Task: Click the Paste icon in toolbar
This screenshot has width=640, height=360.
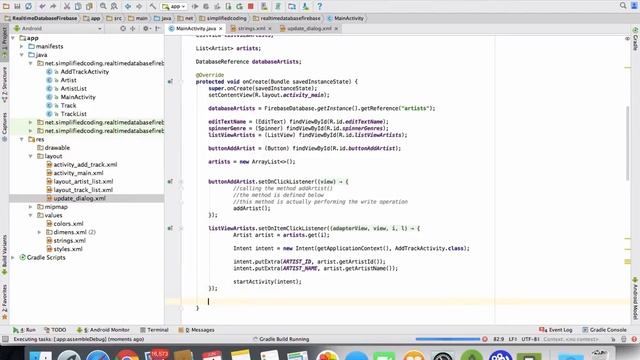Action: point(89,6)
